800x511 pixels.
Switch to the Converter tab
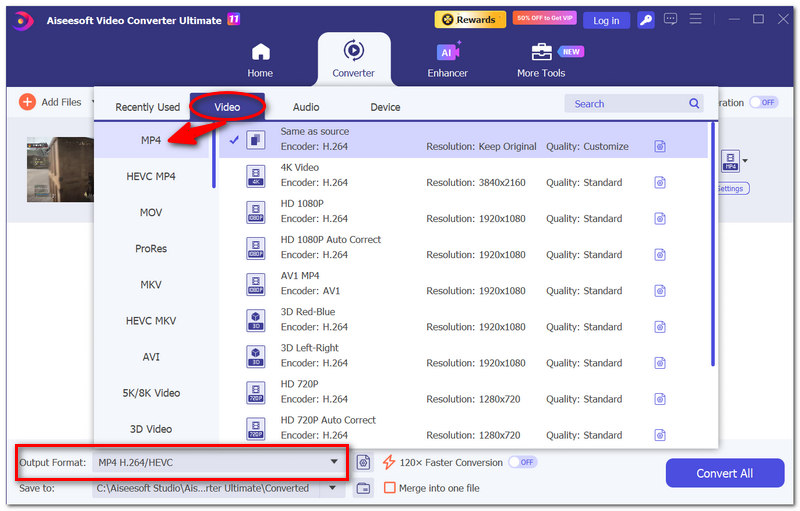tap(354, 60)
